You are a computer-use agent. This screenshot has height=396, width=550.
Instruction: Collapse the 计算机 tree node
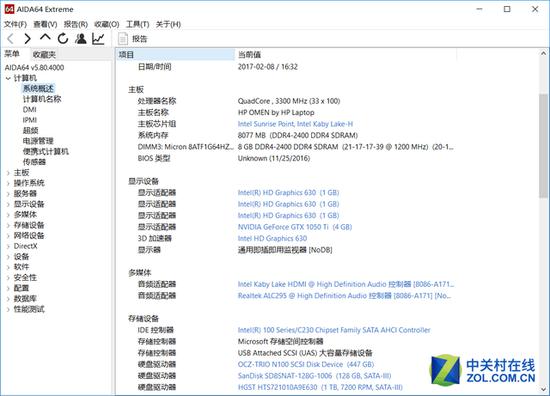(x=8, y=78)
